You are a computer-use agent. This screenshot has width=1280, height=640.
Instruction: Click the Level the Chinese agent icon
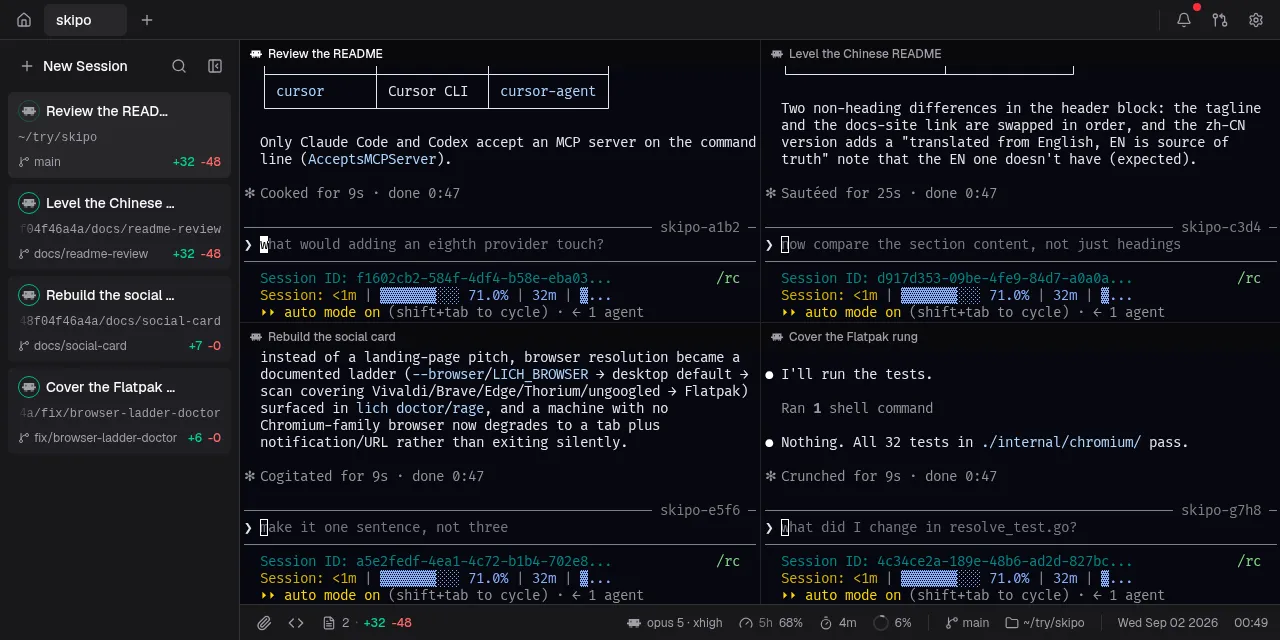pyautogui.click(x=28, y=203)
